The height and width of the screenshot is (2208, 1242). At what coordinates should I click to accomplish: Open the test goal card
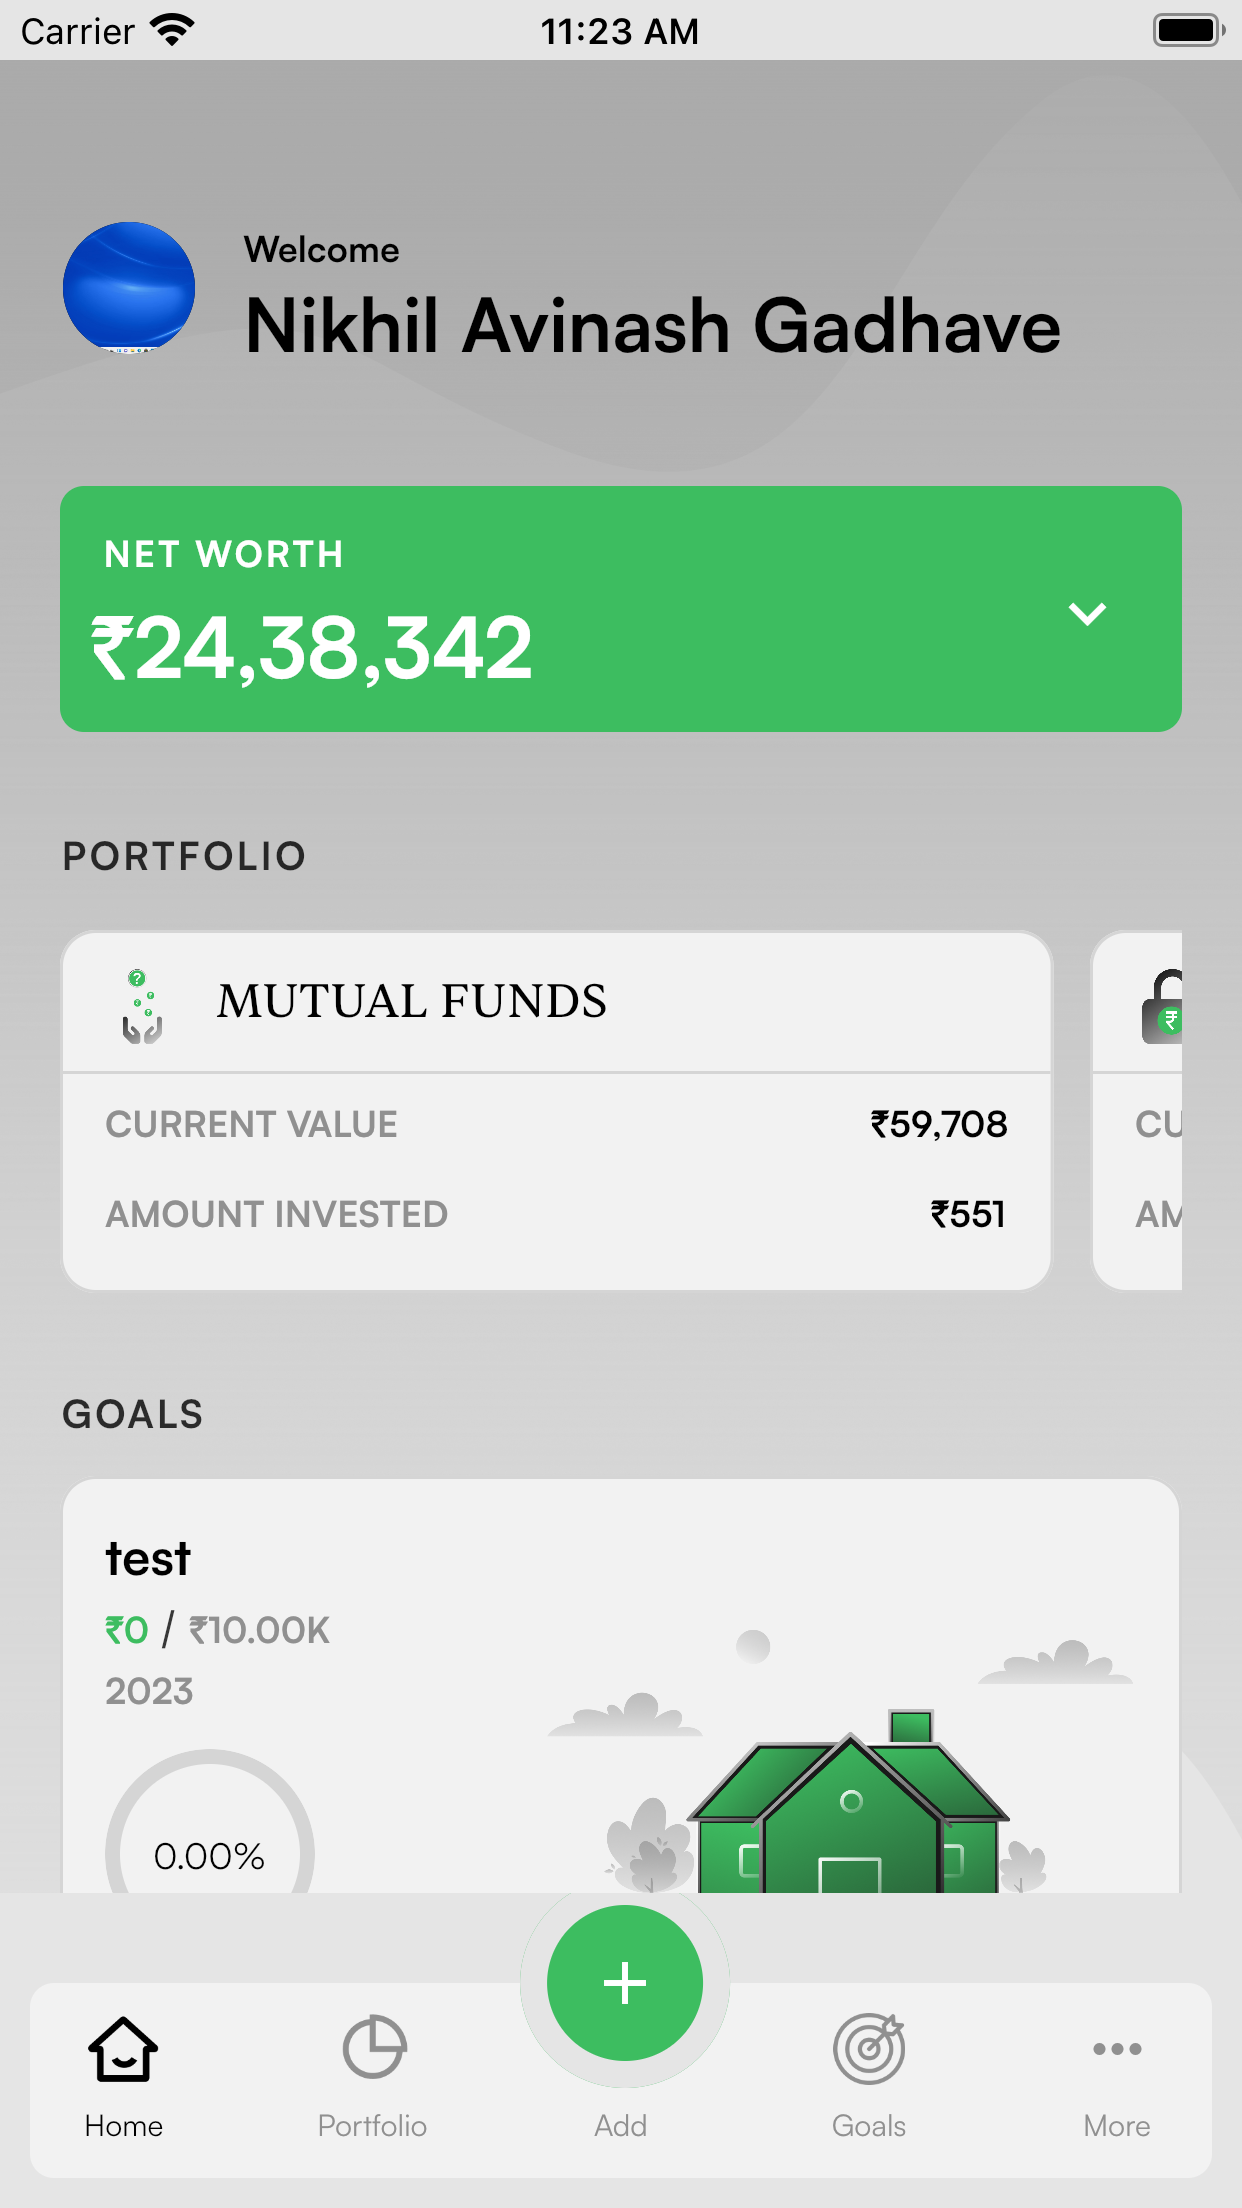pos(621,1686)
